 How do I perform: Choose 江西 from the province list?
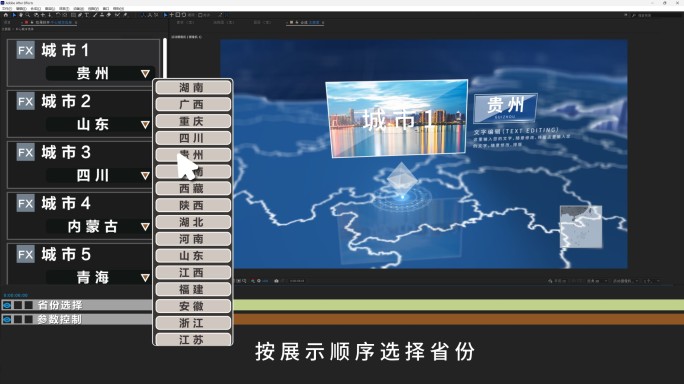click(x=193, y=272)
